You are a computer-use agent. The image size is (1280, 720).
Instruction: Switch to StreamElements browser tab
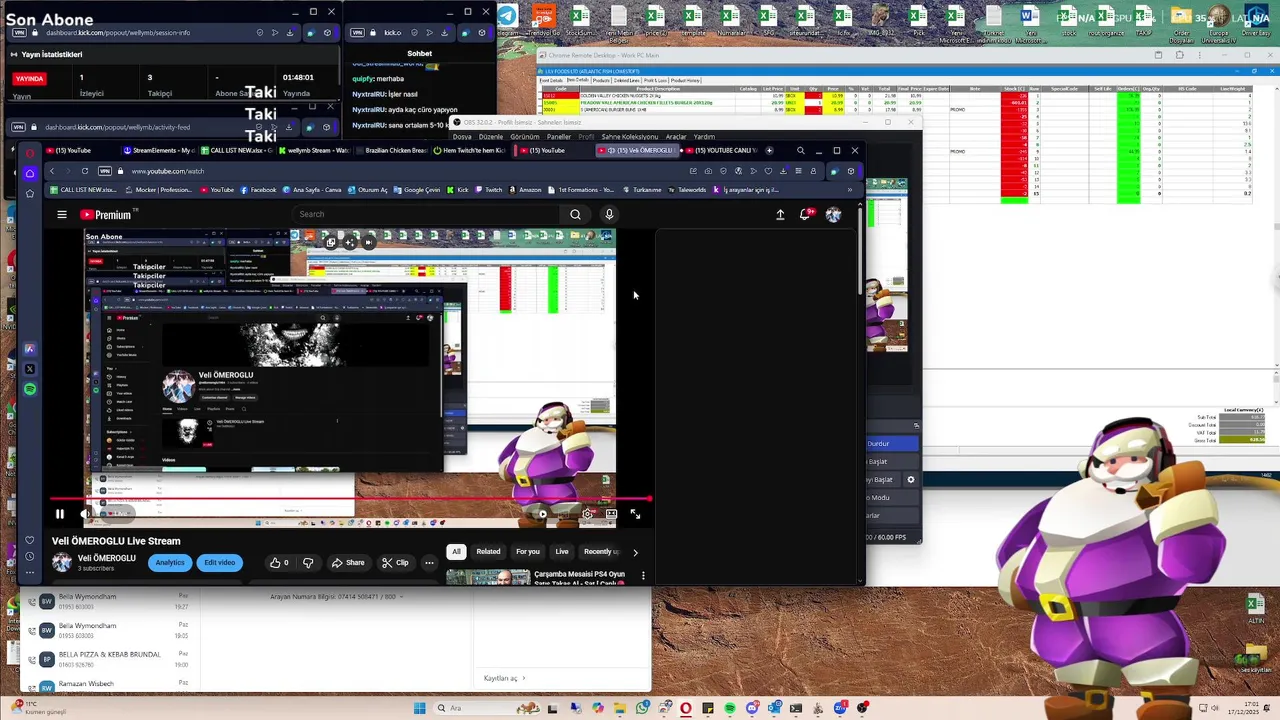click(160, 150)
